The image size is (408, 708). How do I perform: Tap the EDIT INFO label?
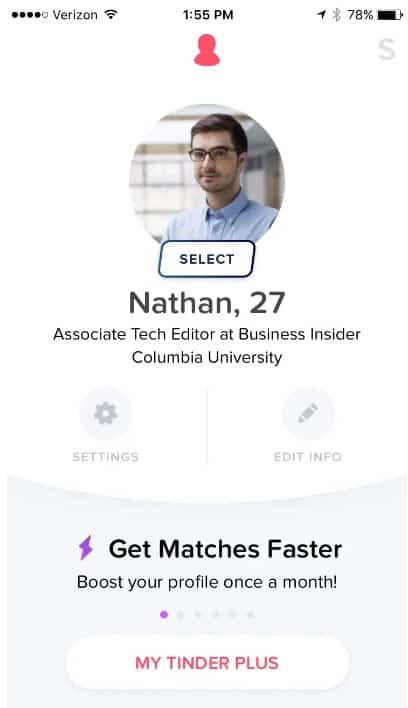308,457
